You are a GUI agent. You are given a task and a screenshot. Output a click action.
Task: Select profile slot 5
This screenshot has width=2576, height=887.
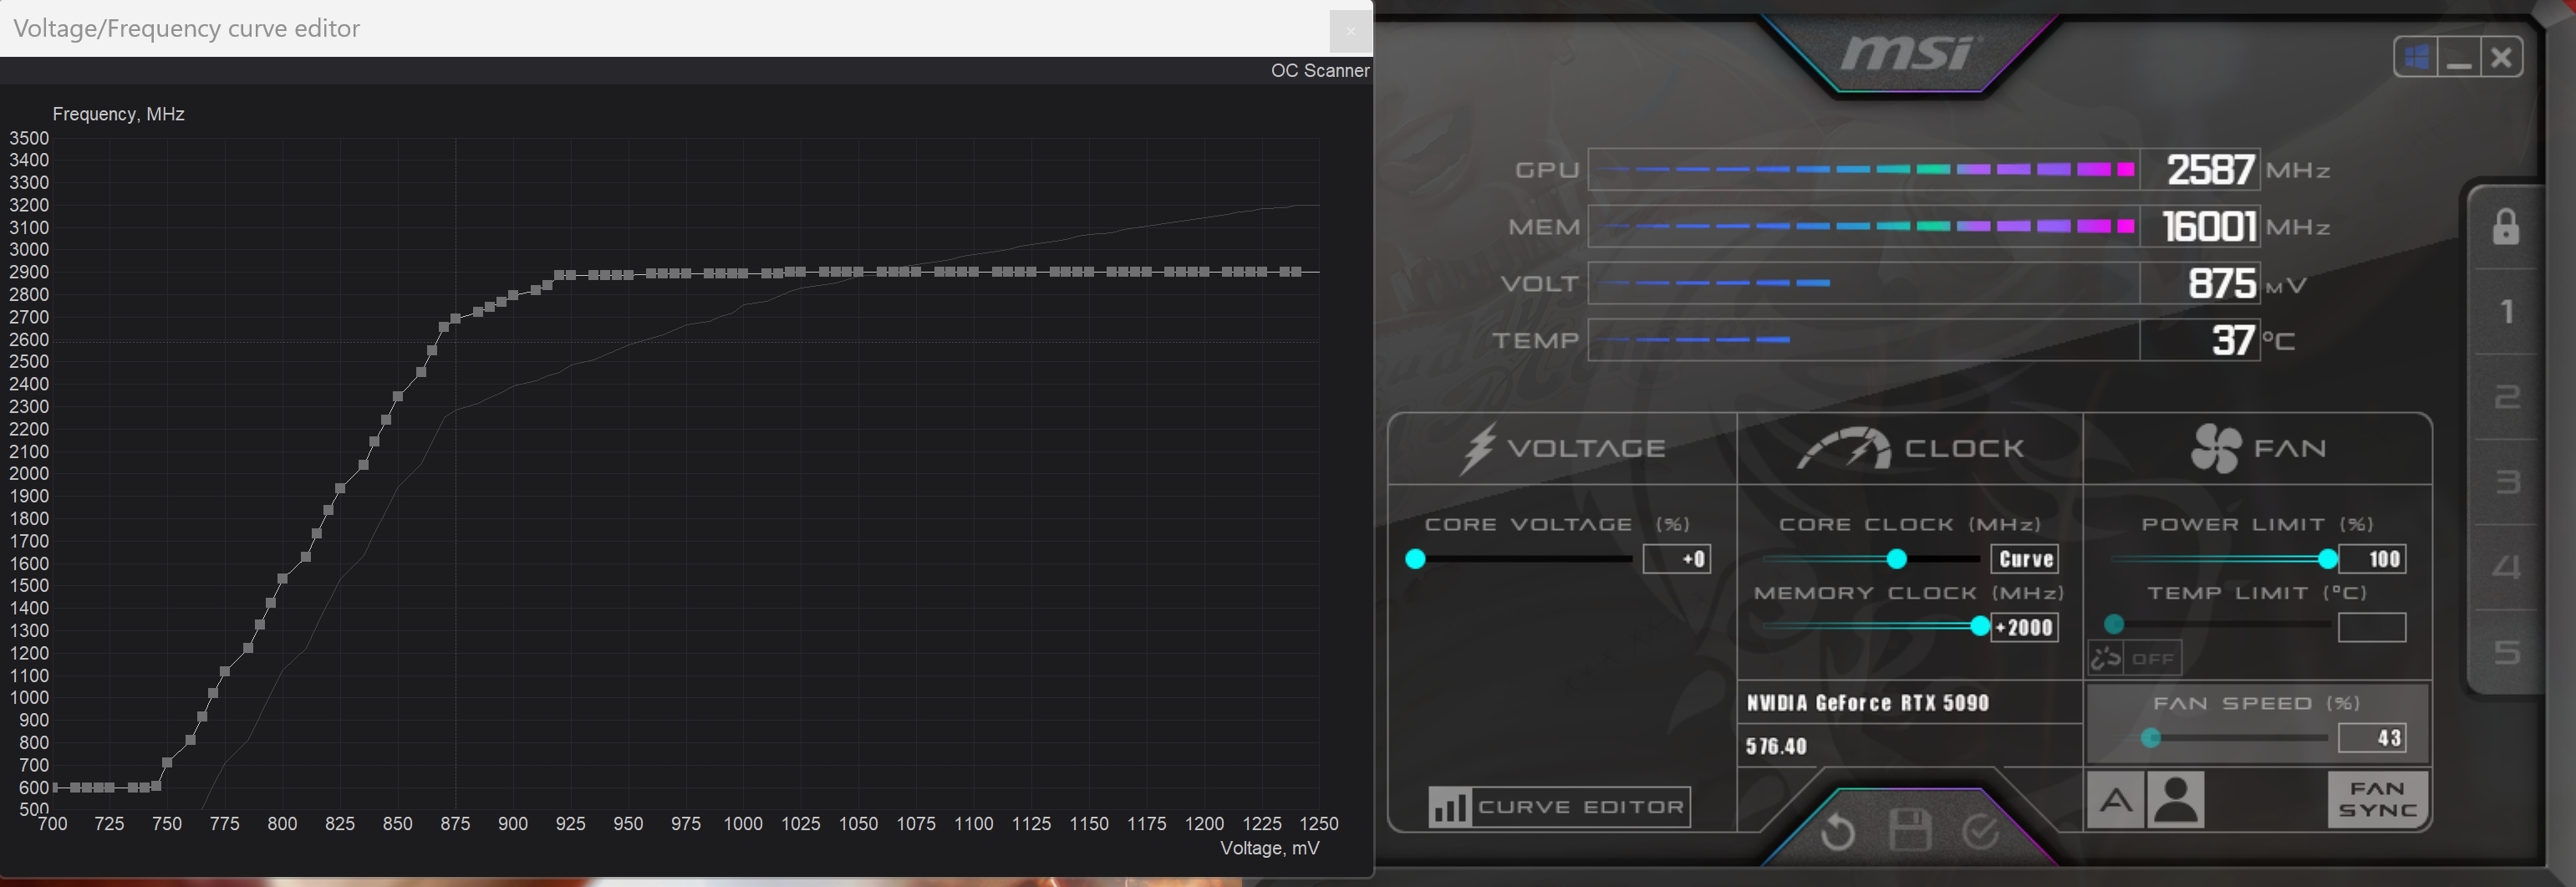[x=2507, y=652]
